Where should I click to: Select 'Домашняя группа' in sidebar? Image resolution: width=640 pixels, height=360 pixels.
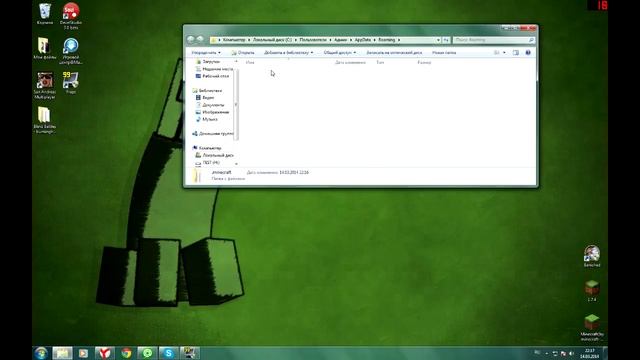pyautogui.click(x=213, y=133)
